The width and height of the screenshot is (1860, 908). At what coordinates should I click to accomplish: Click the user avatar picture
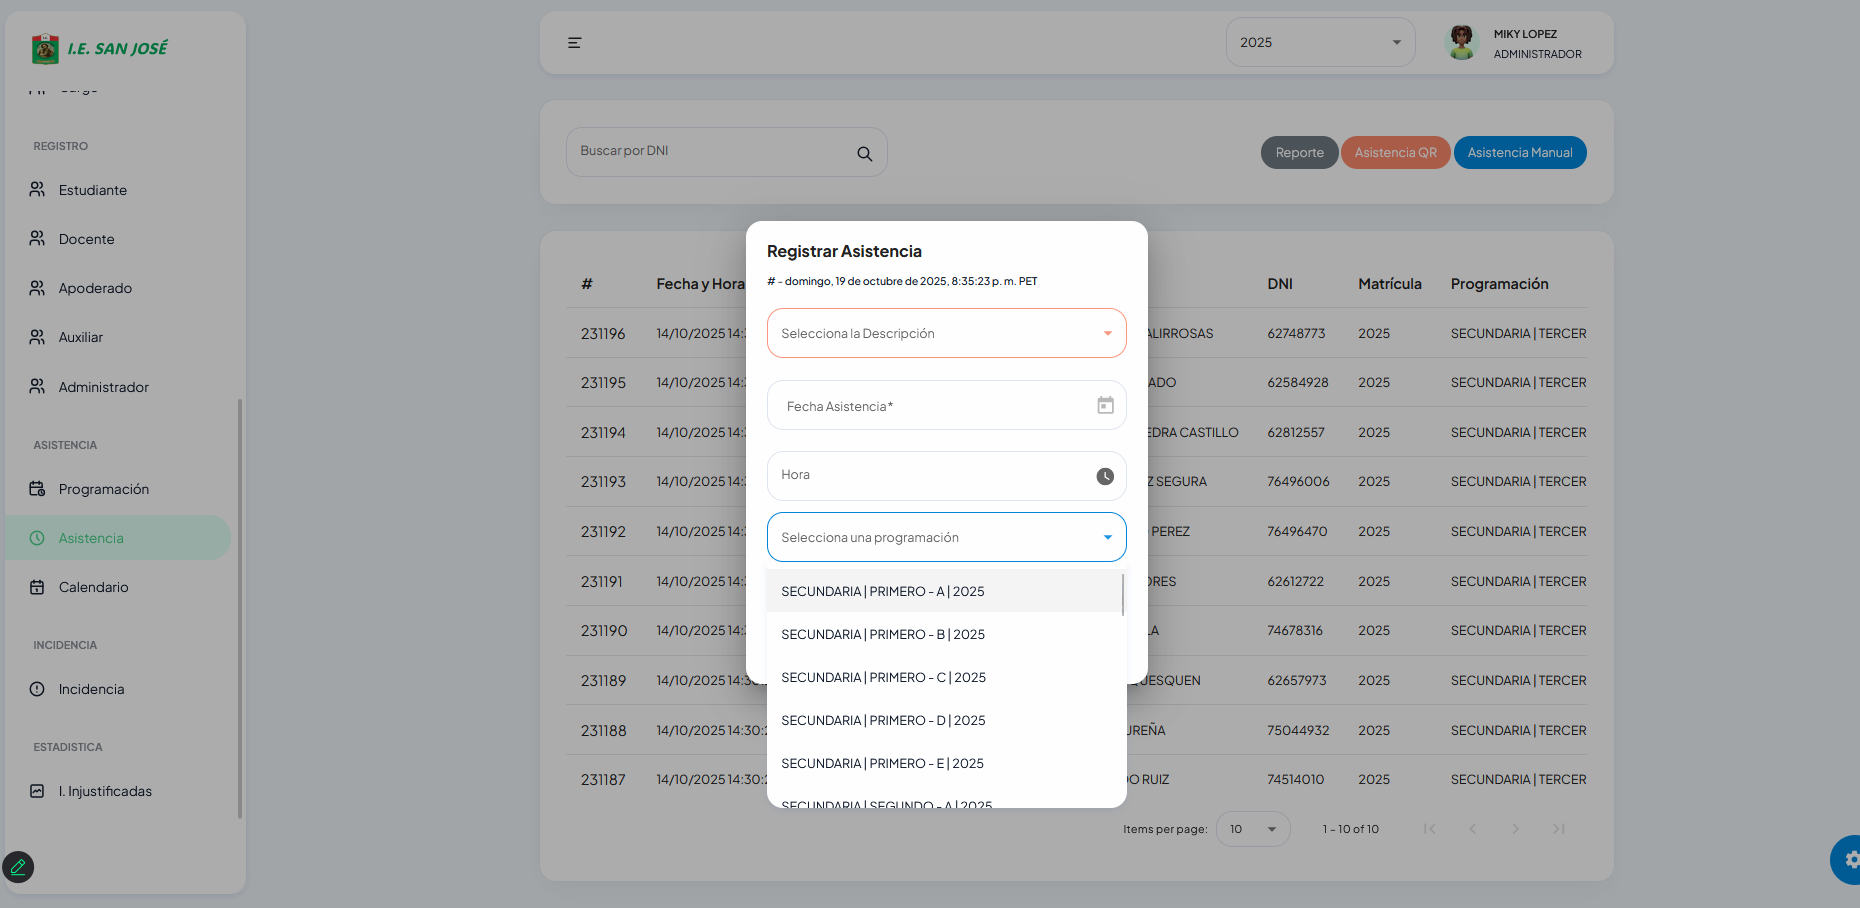1462,42
